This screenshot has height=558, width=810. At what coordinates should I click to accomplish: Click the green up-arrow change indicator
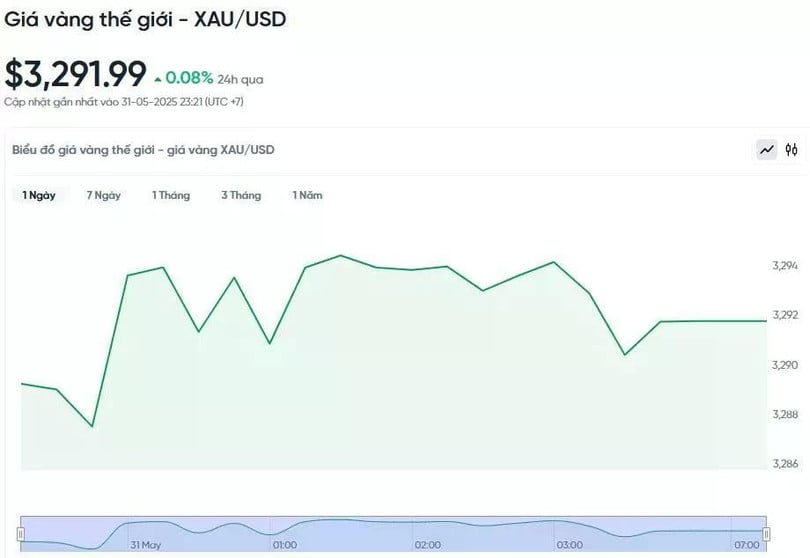(158, 78)
